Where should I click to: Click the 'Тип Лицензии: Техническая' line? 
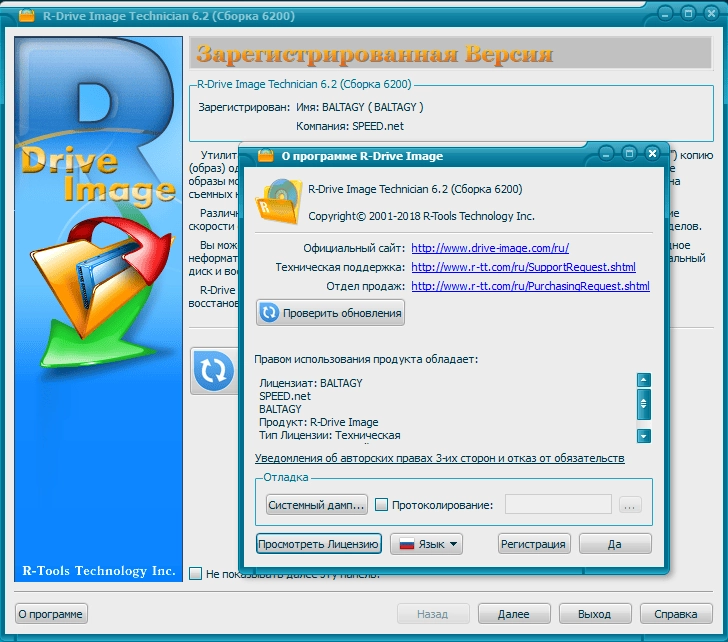click(x=330, y=435)
